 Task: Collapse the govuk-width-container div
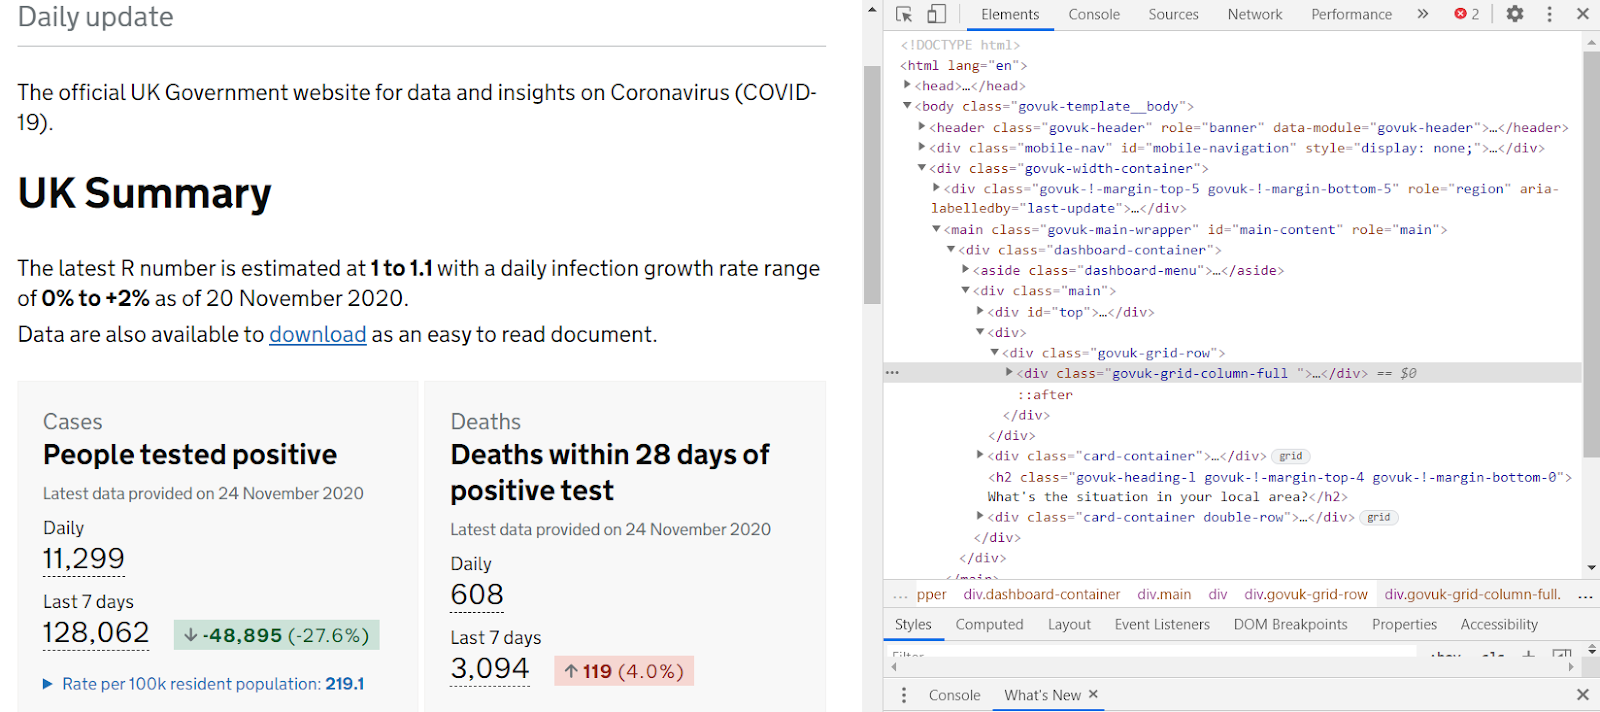(x=922, y=167)
